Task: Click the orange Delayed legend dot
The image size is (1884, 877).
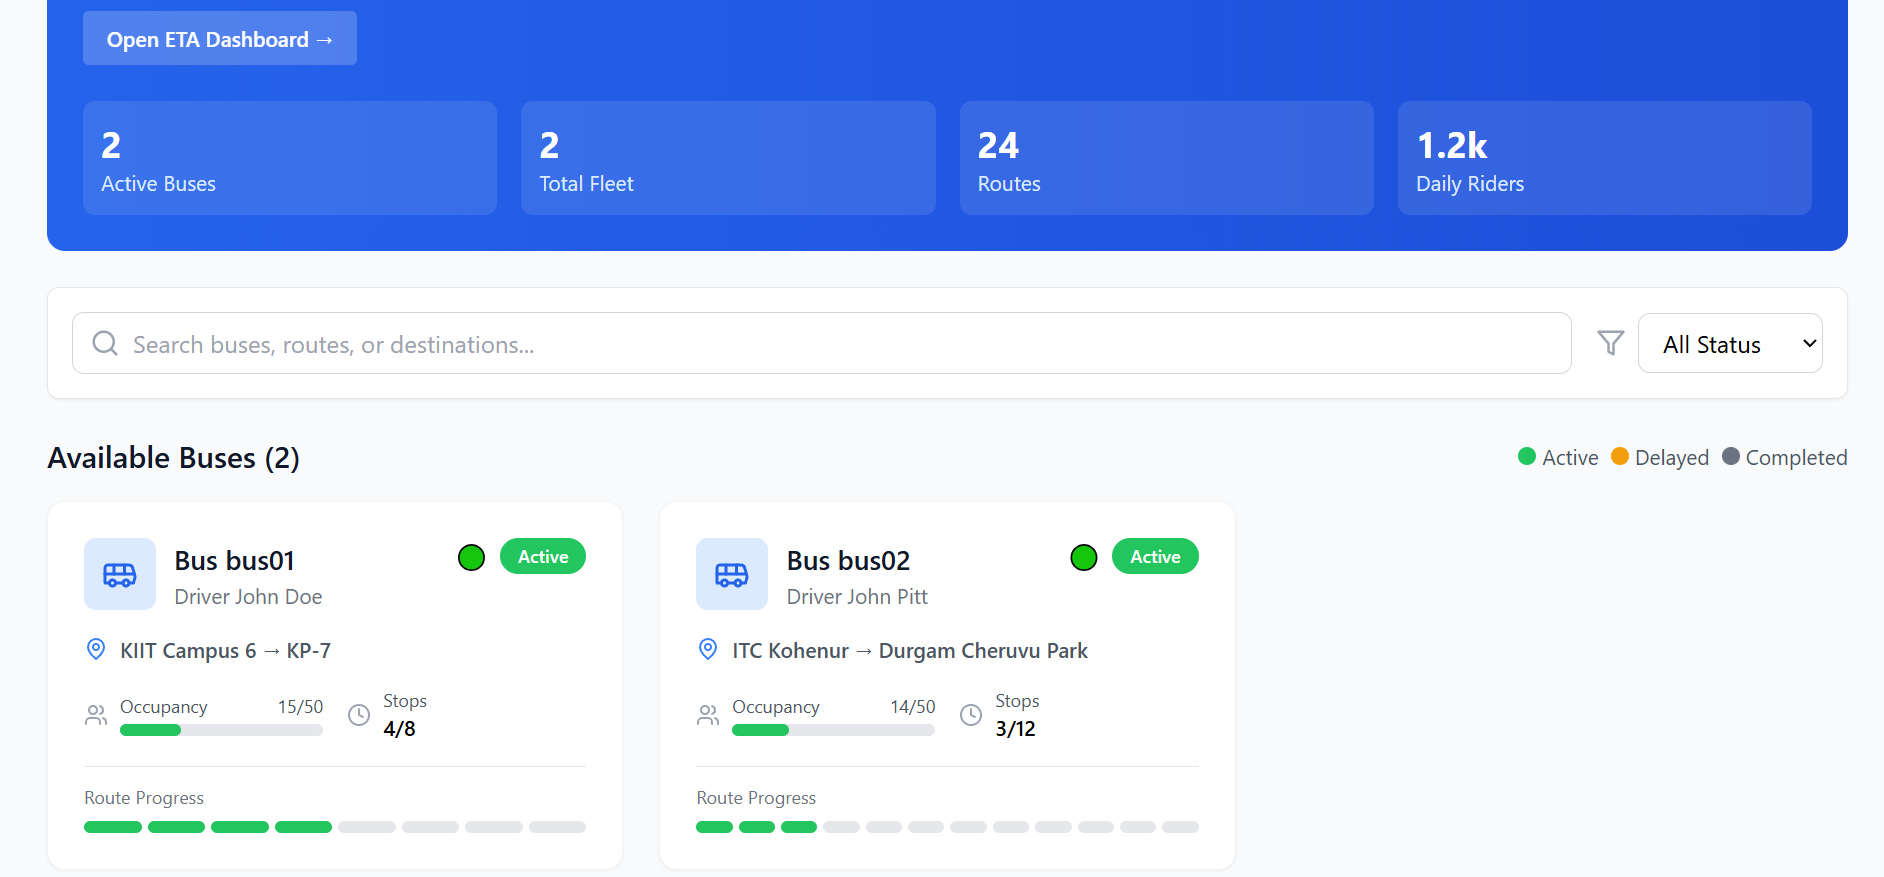Action: point(1620,456)
